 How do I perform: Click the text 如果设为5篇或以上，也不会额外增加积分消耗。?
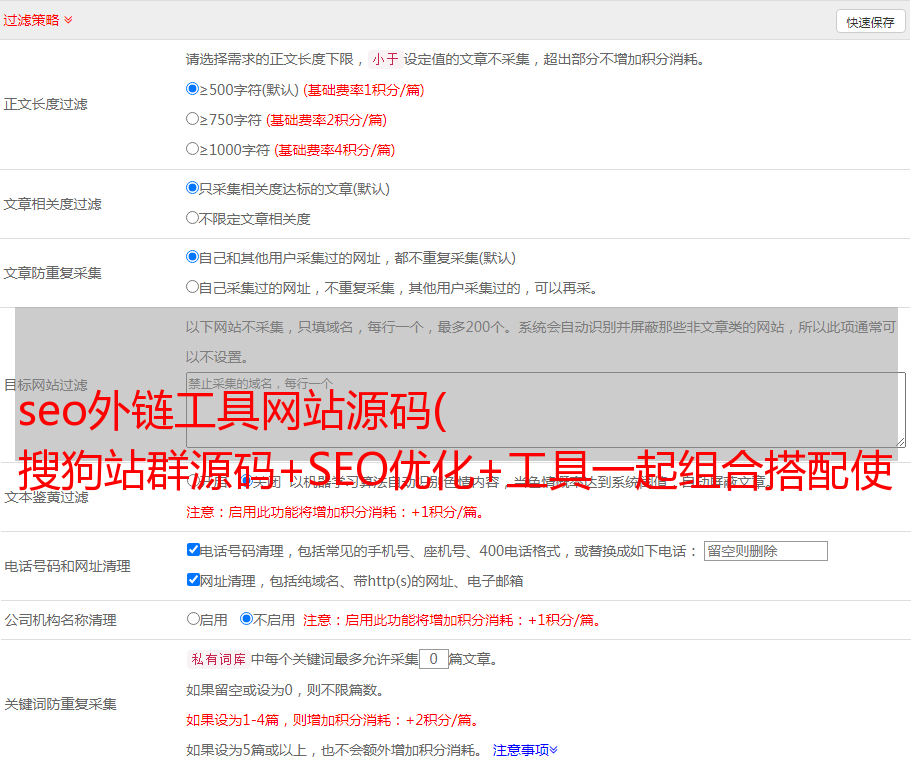[334, 751]
